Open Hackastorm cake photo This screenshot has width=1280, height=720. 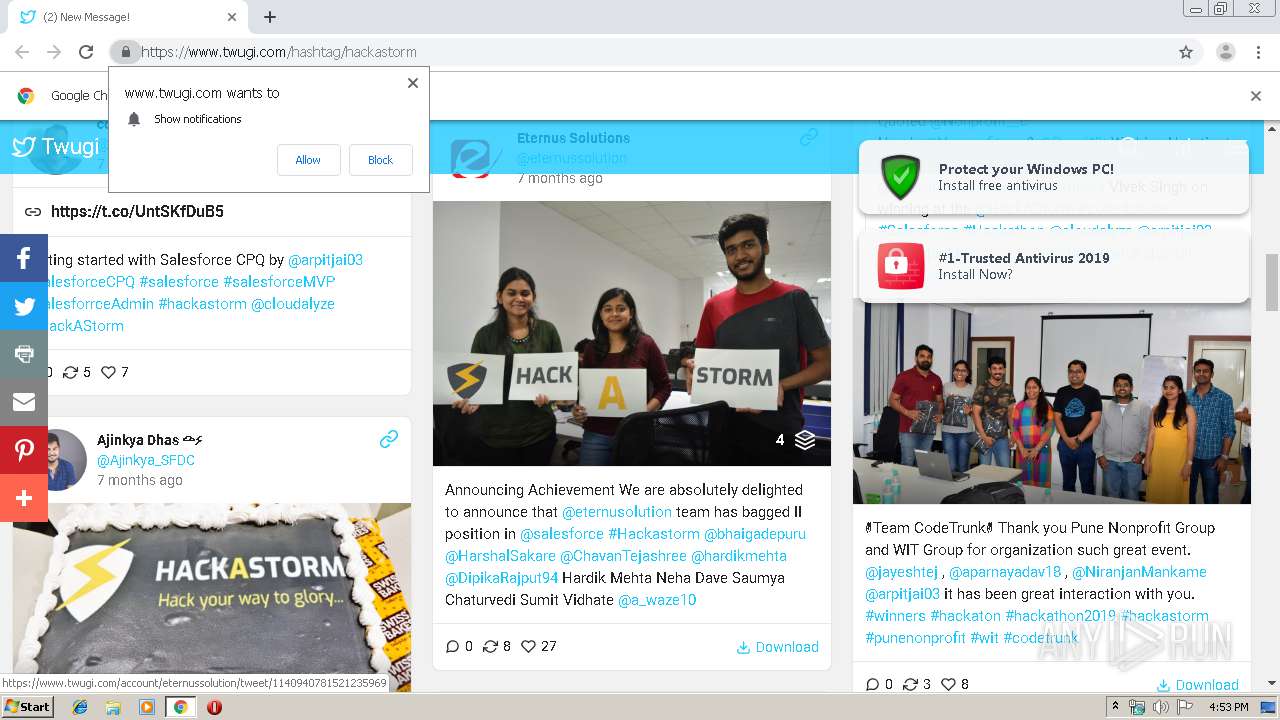(212, 597)
